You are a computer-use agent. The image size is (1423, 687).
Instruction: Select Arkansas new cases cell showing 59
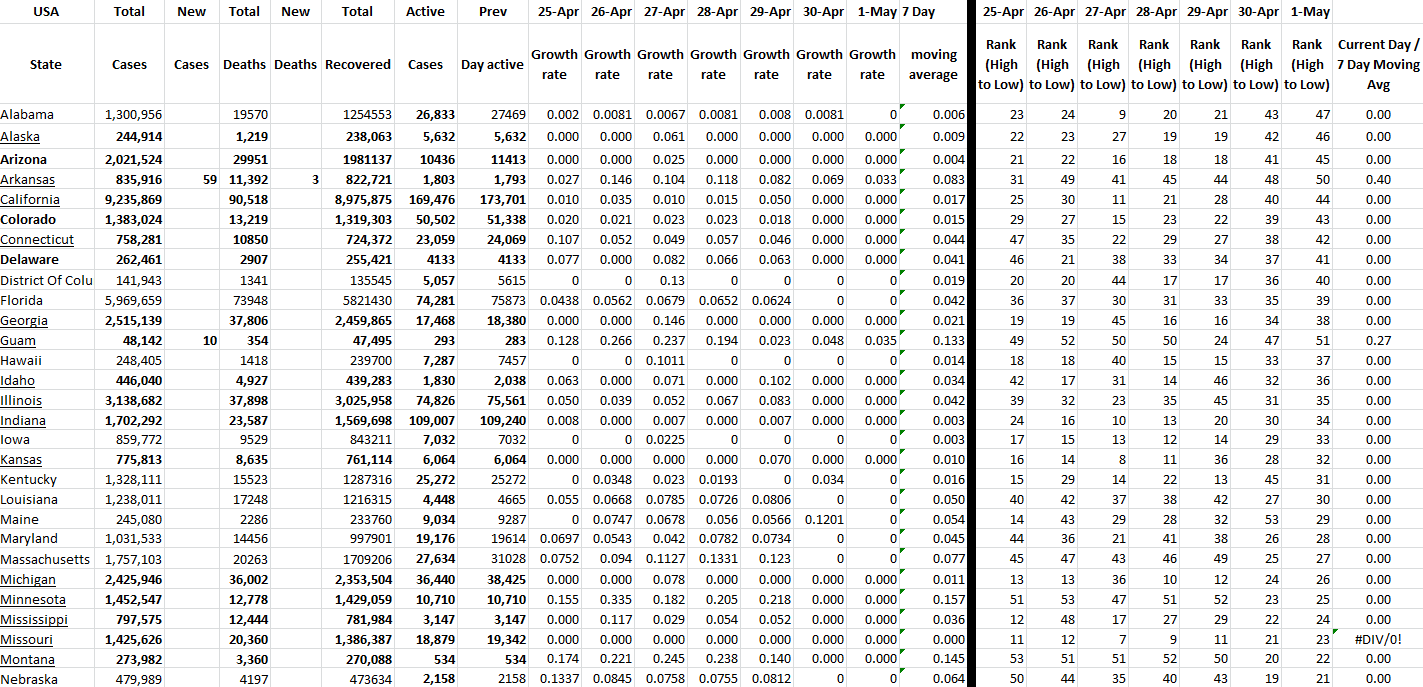pyautogui.click(x=191, y=180)
